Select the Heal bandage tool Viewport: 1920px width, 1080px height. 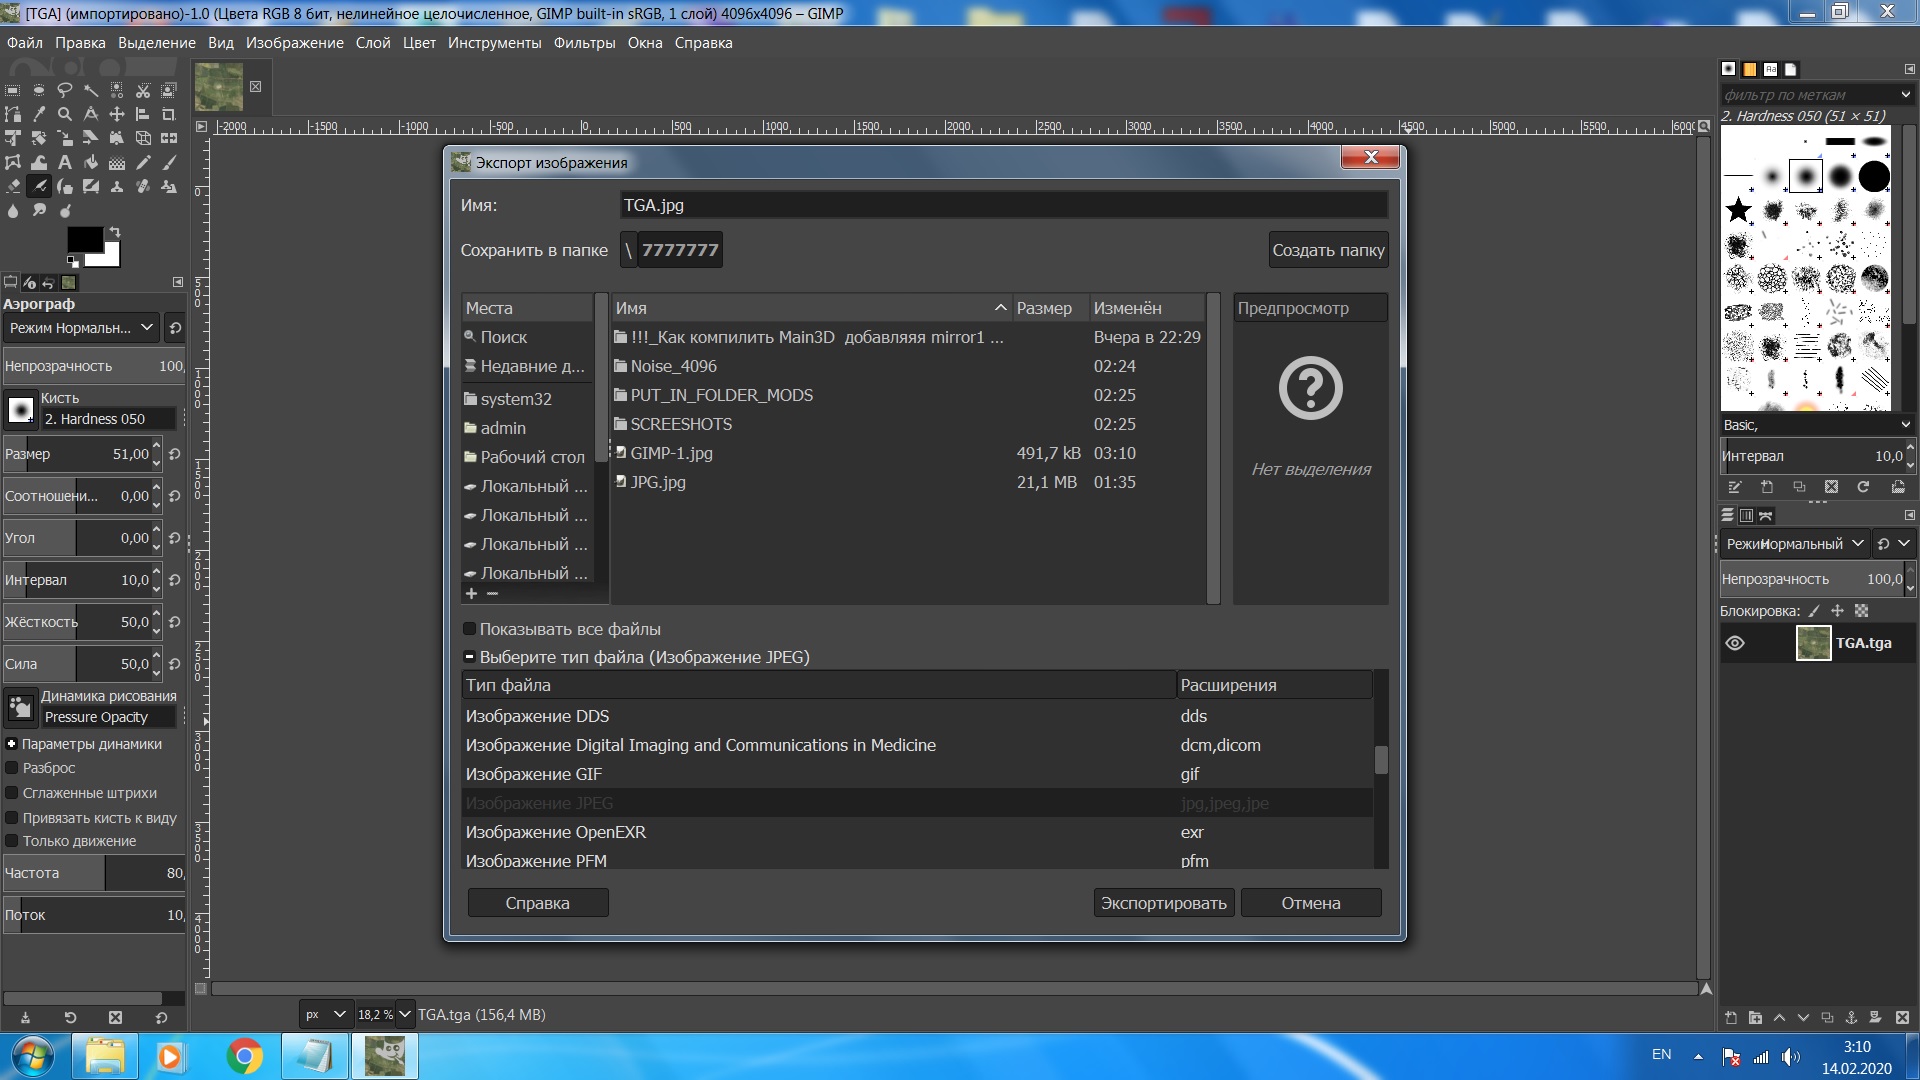coord(143,186)
